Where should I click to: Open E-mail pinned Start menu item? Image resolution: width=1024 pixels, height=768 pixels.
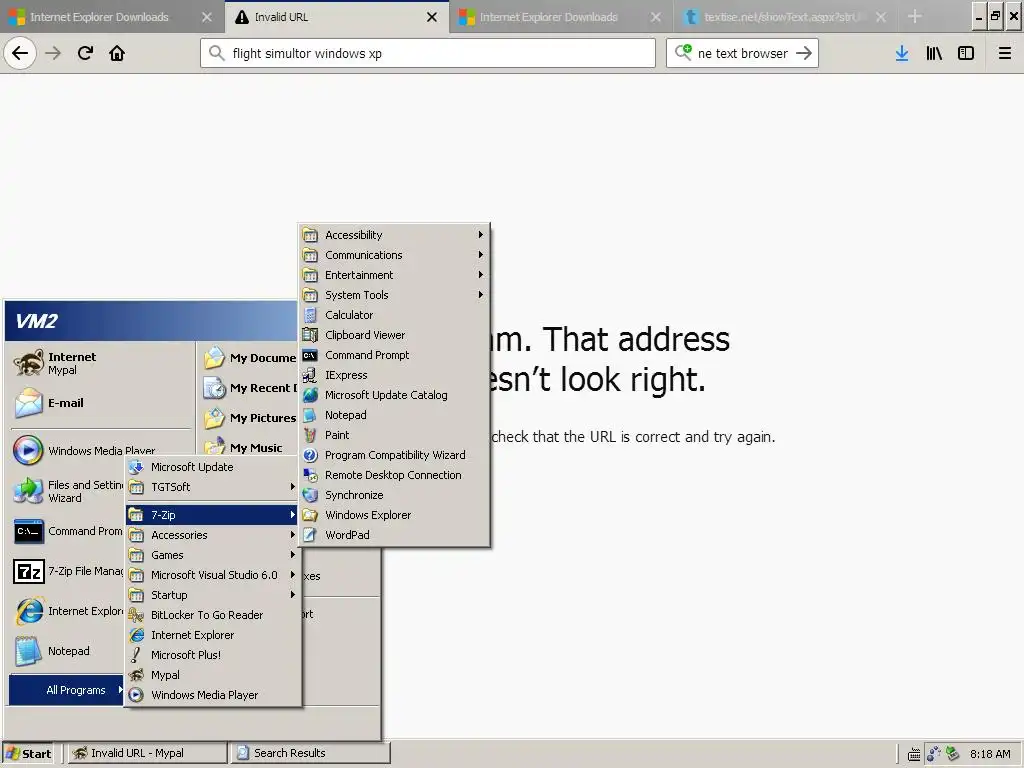click(x=101, y=403)
